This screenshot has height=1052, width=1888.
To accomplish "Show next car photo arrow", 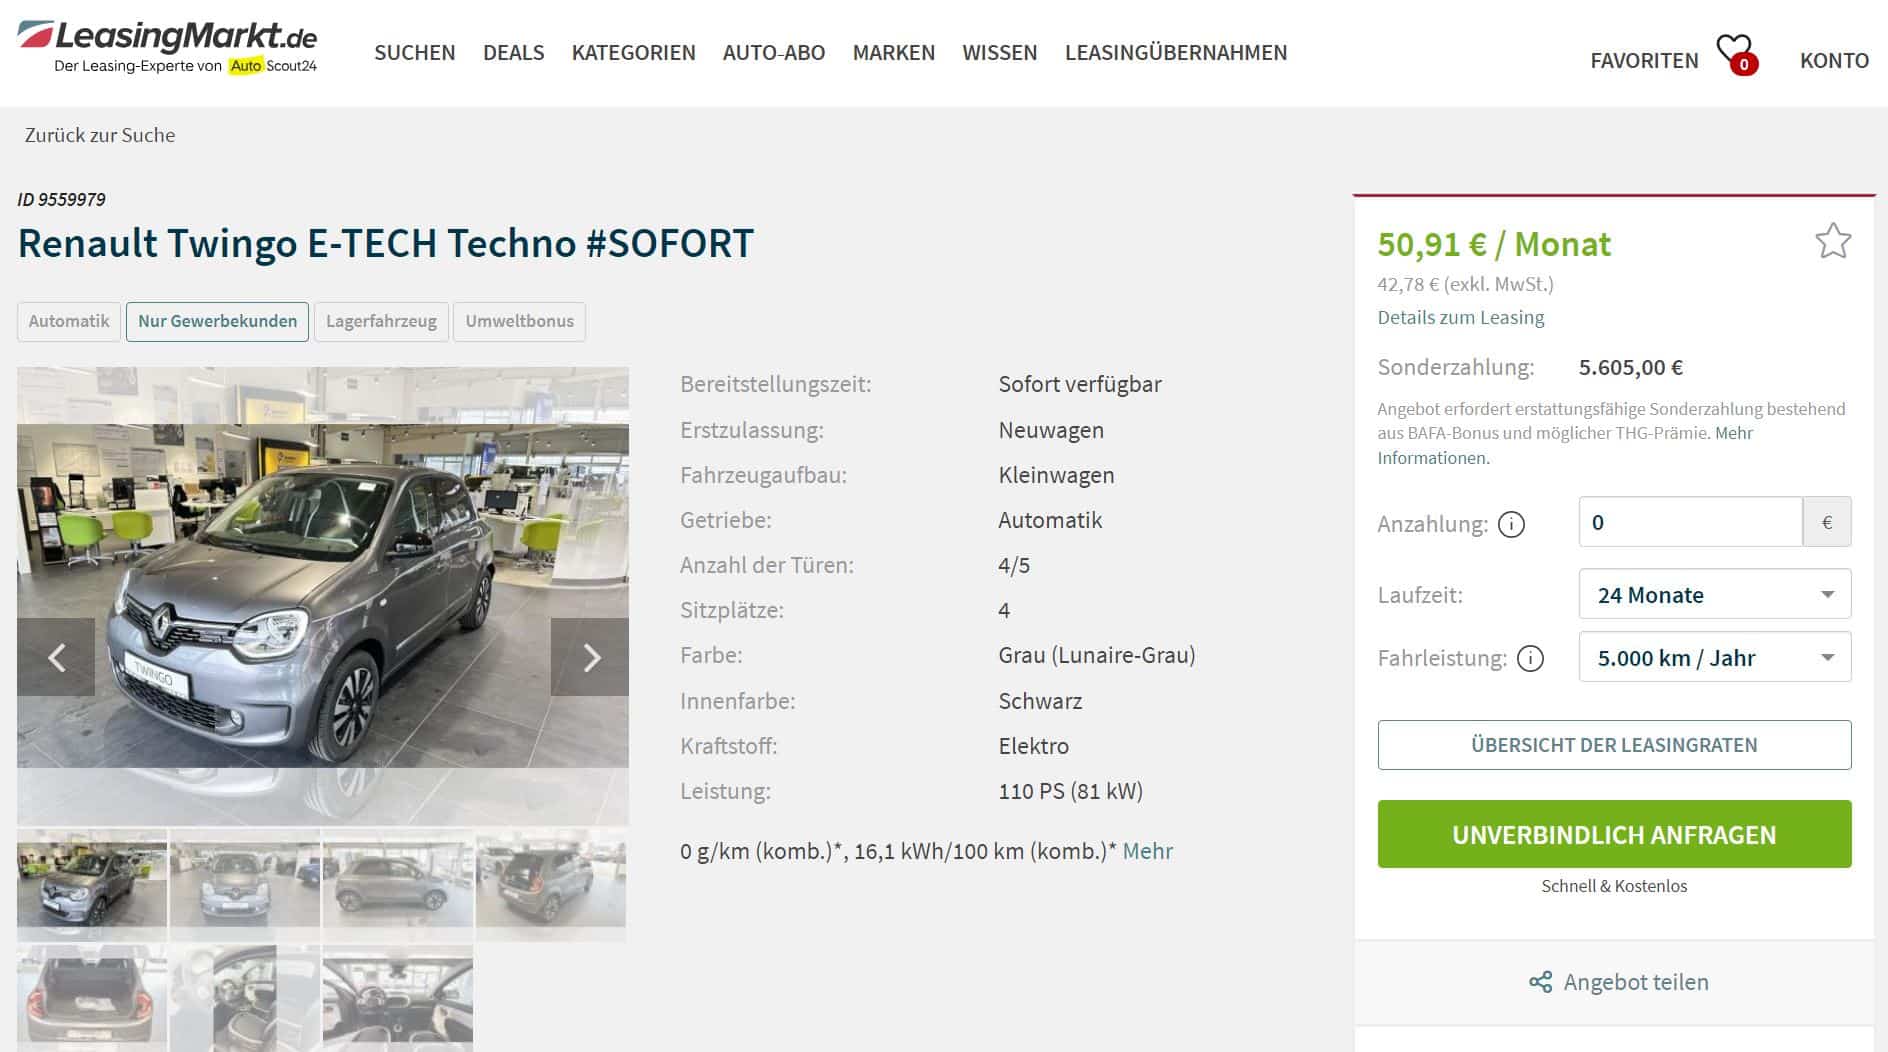I will [x=590, y=657].
